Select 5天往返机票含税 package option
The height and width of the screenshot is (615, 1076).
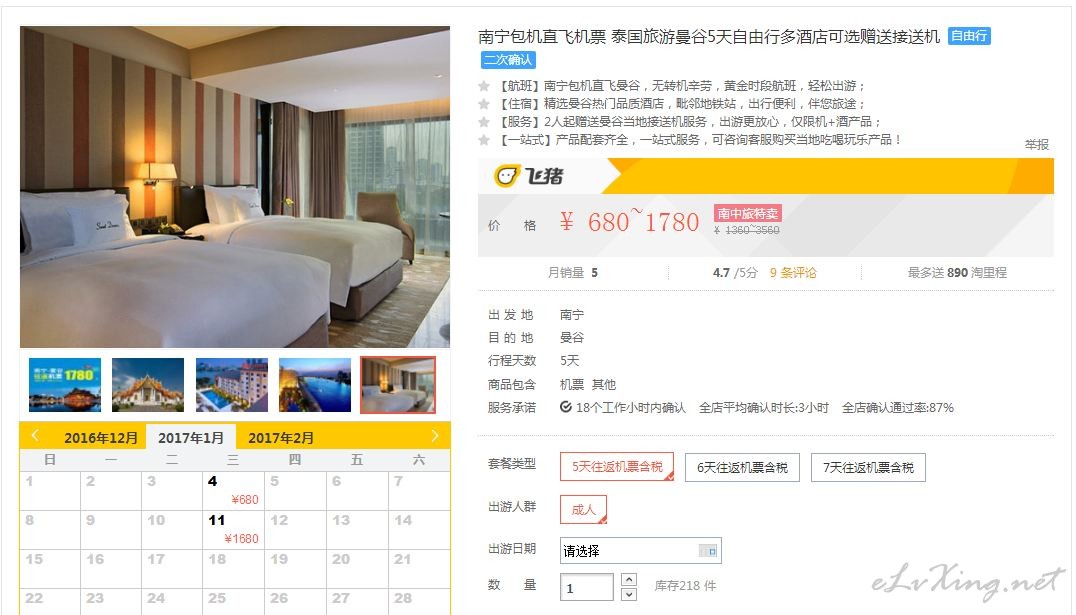pos(617,467)
